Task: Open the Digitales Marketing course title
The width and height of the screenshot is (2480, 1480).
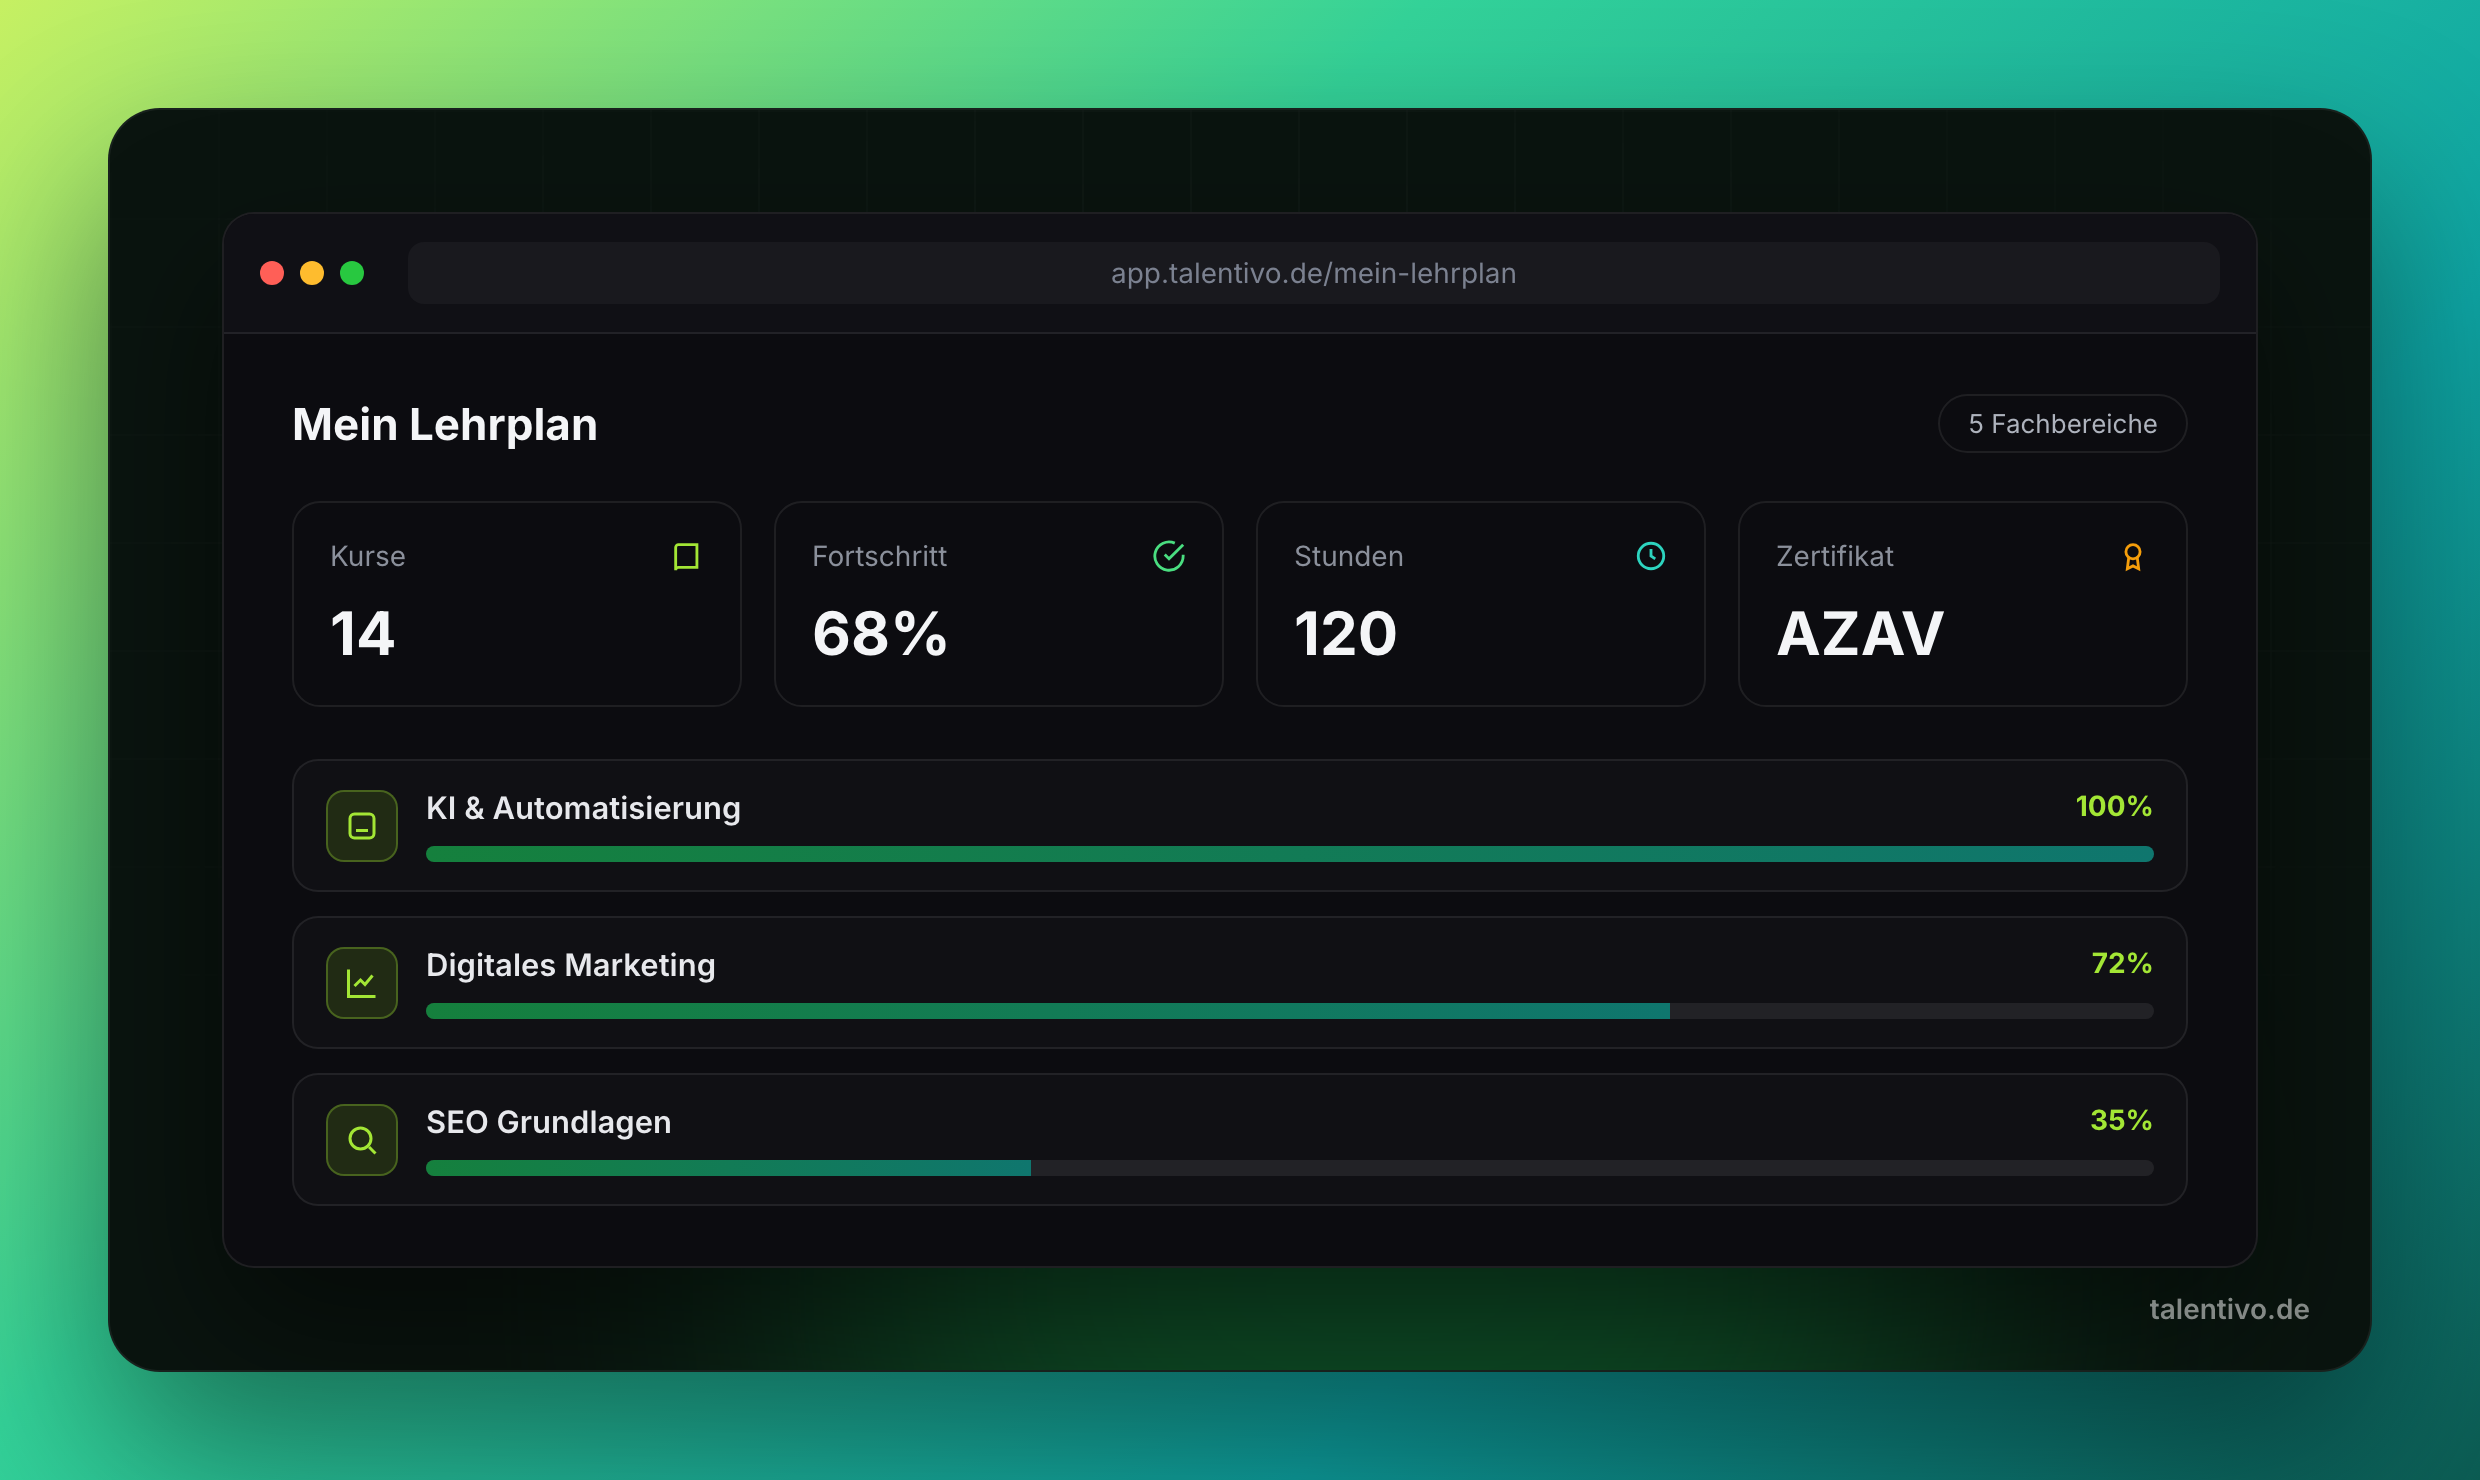Action: (571, 965)
